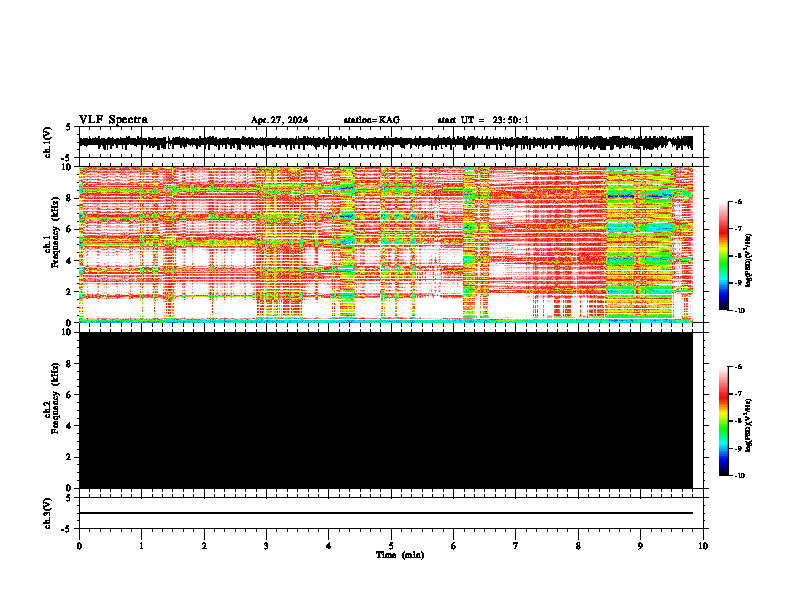This screenshot has width=792, height=612.
Task: Click the "-10" label on ch.1 color scale
Action: click(x=739, y=311)
